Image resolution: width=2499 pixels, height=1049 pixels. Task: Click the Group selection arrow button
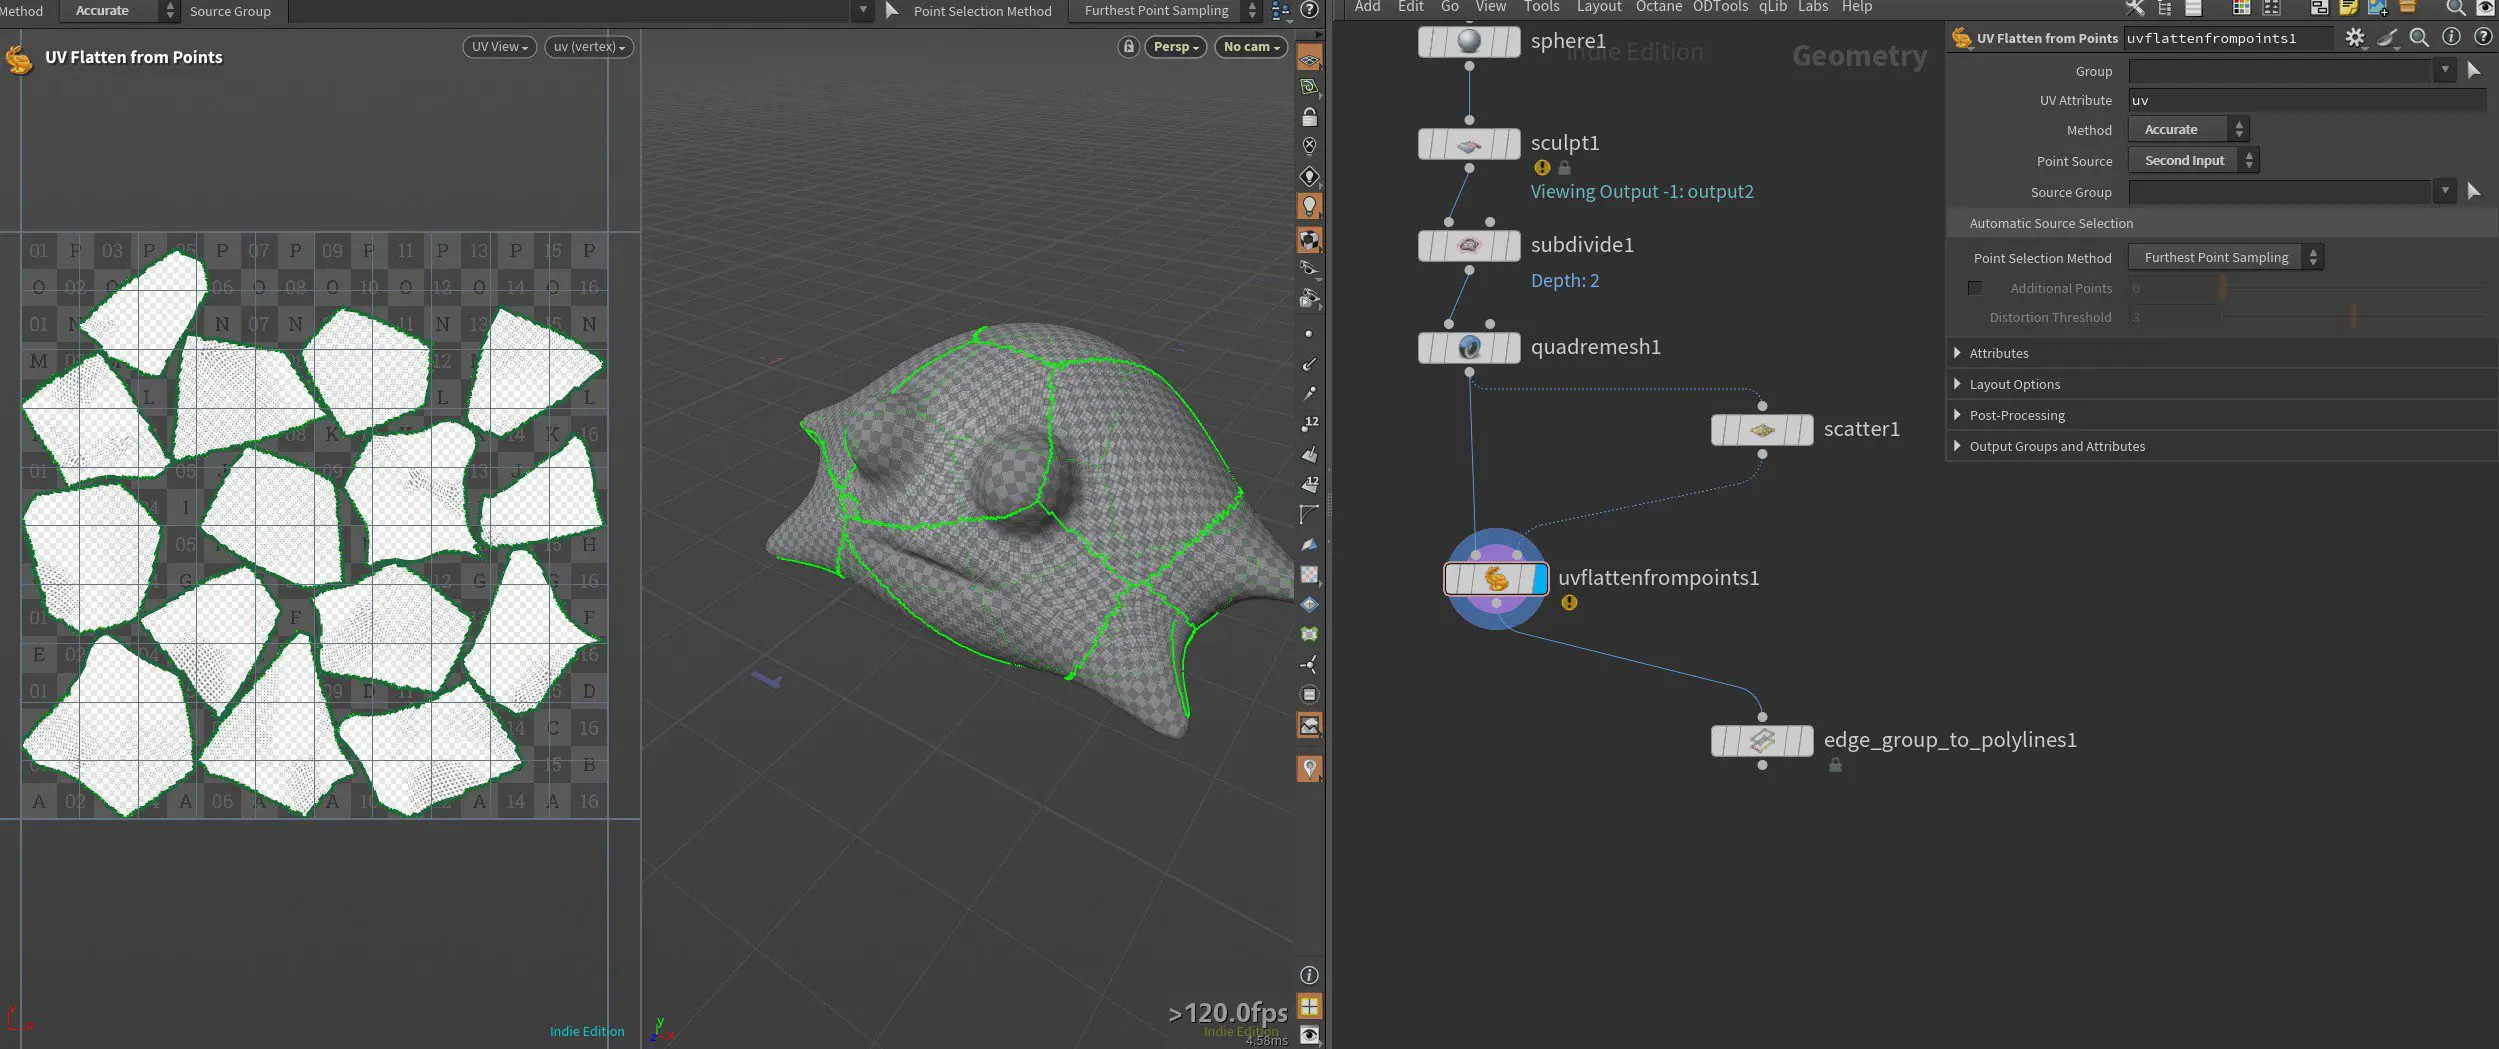(x=2474, y=70)
